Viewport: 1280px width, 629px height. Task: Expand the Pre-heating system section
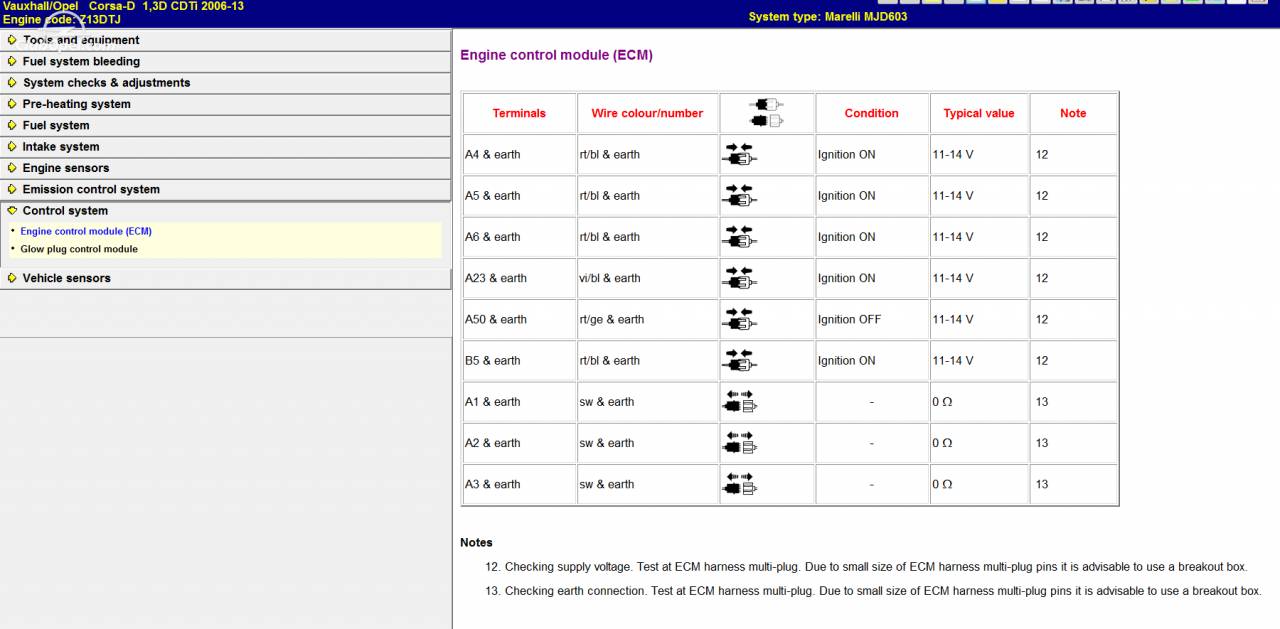click(x=225, y=104)
